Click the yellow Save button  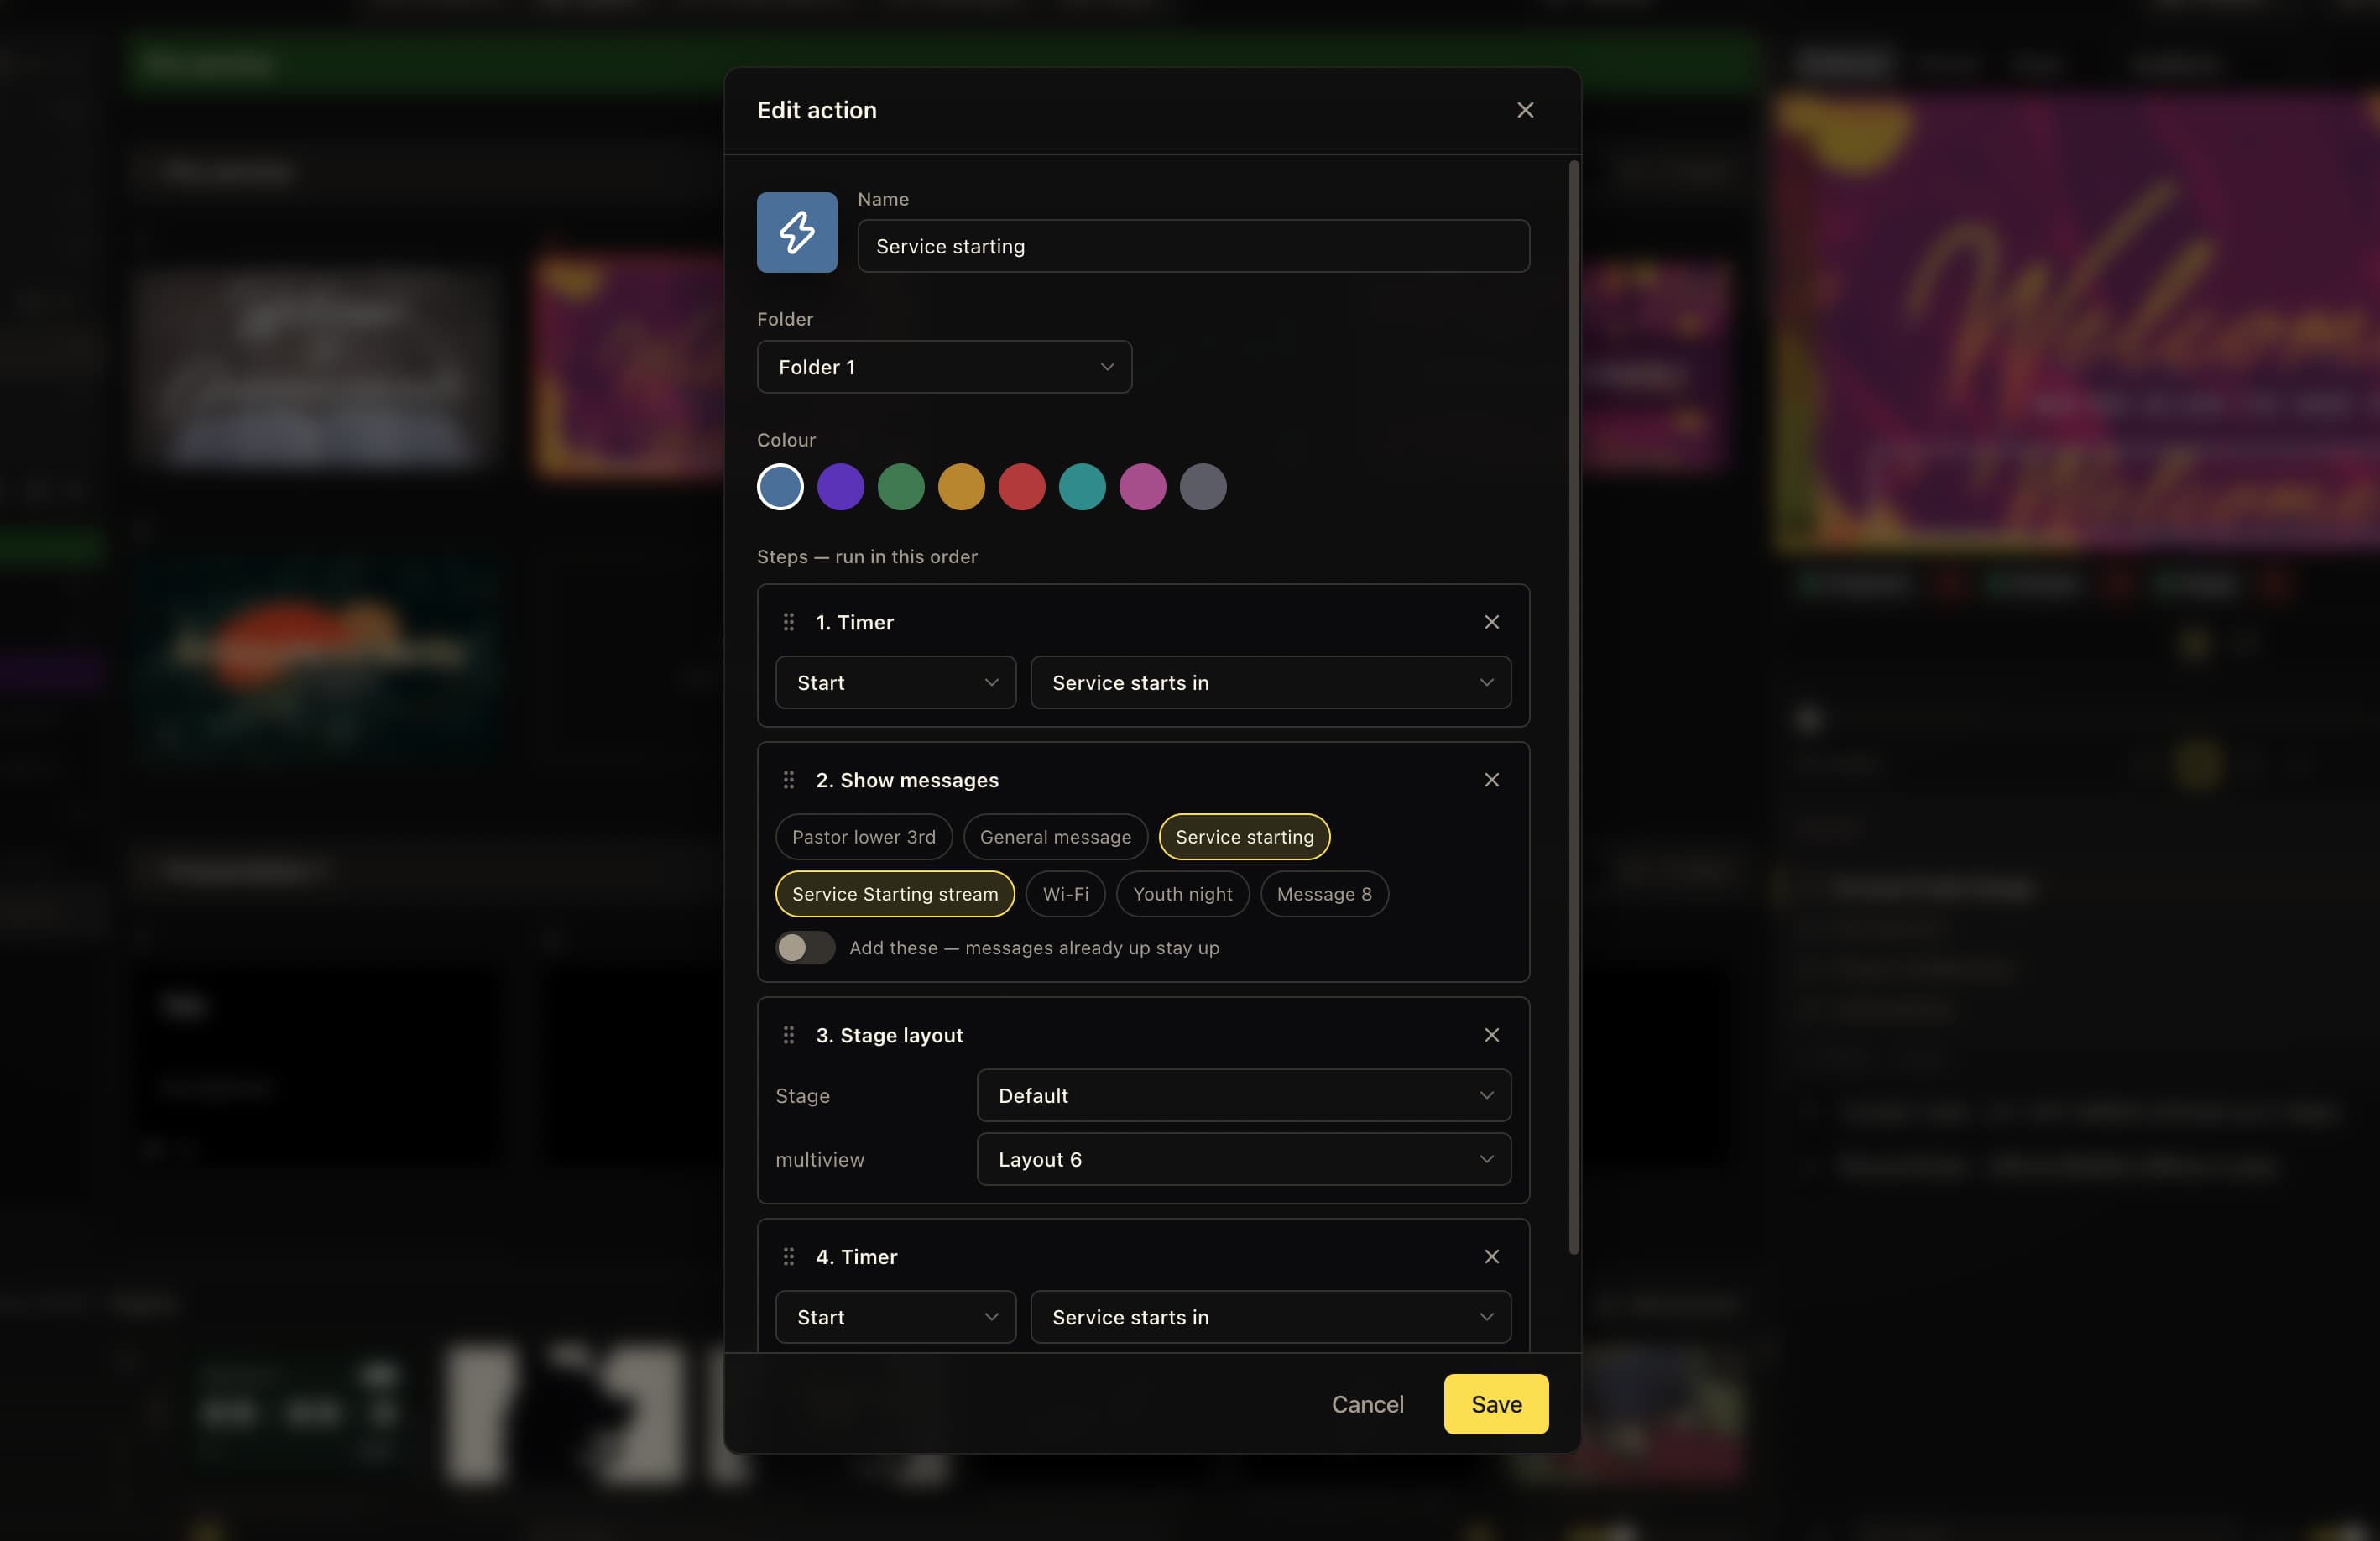(1496, 1404)
